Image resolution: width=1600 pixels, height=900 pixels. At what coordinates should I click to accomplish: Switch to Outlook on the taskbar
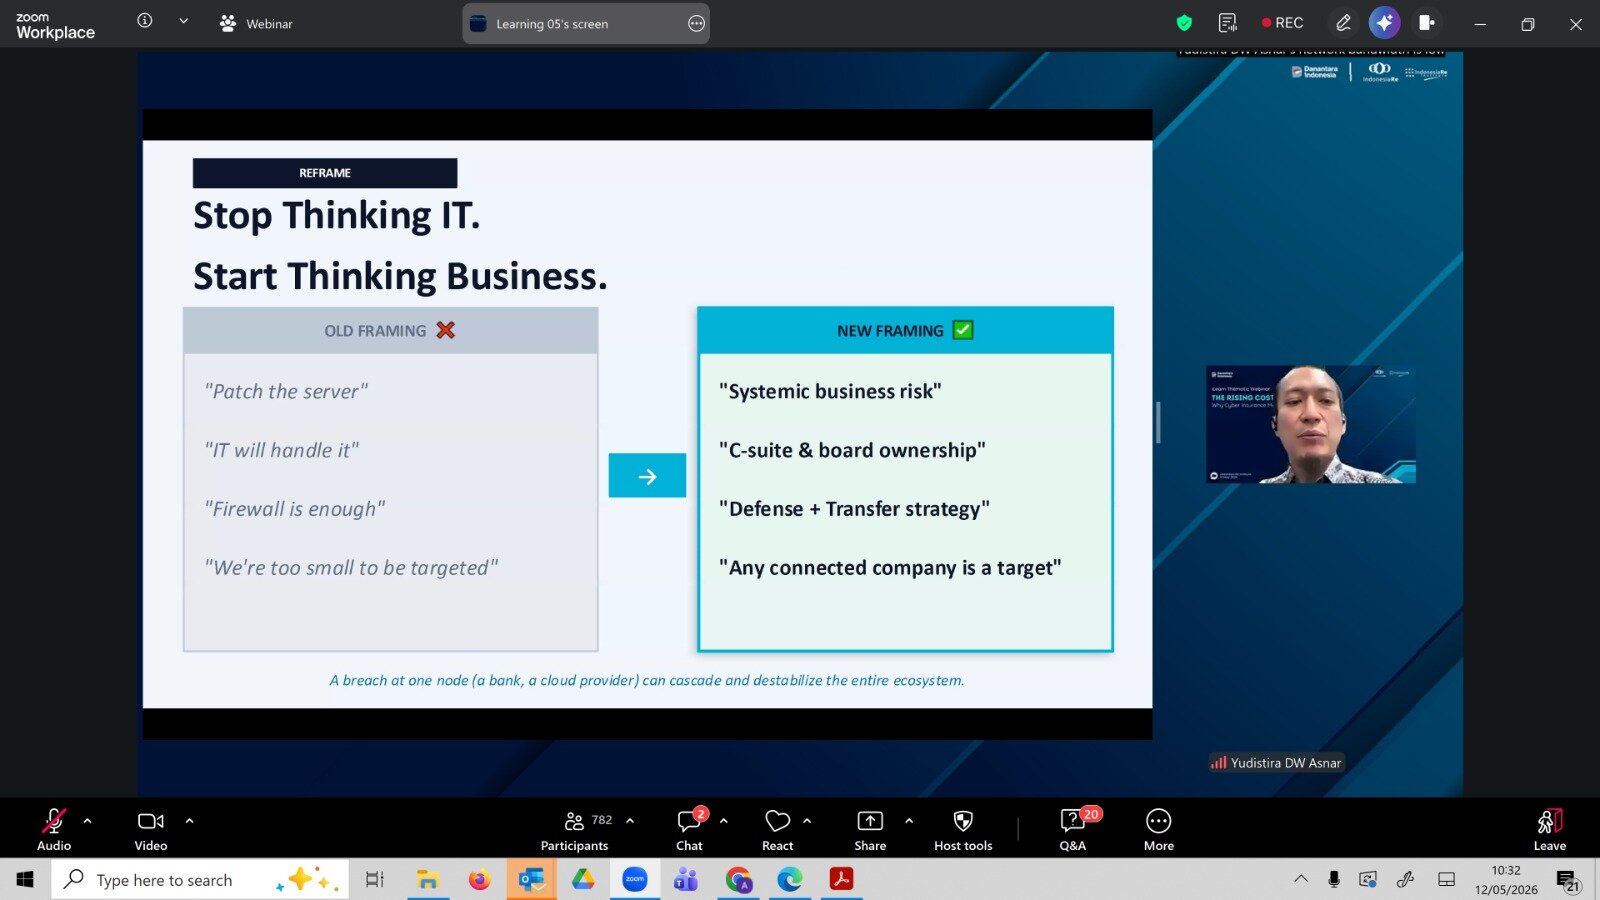[531, 880]
